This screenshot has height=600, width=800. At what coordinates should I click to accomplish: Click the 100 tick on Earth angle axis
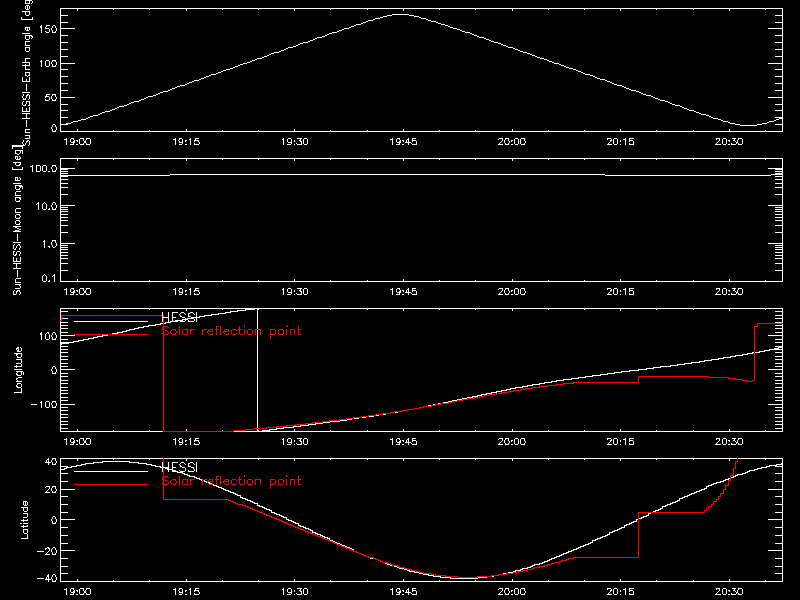pos(48,64)
